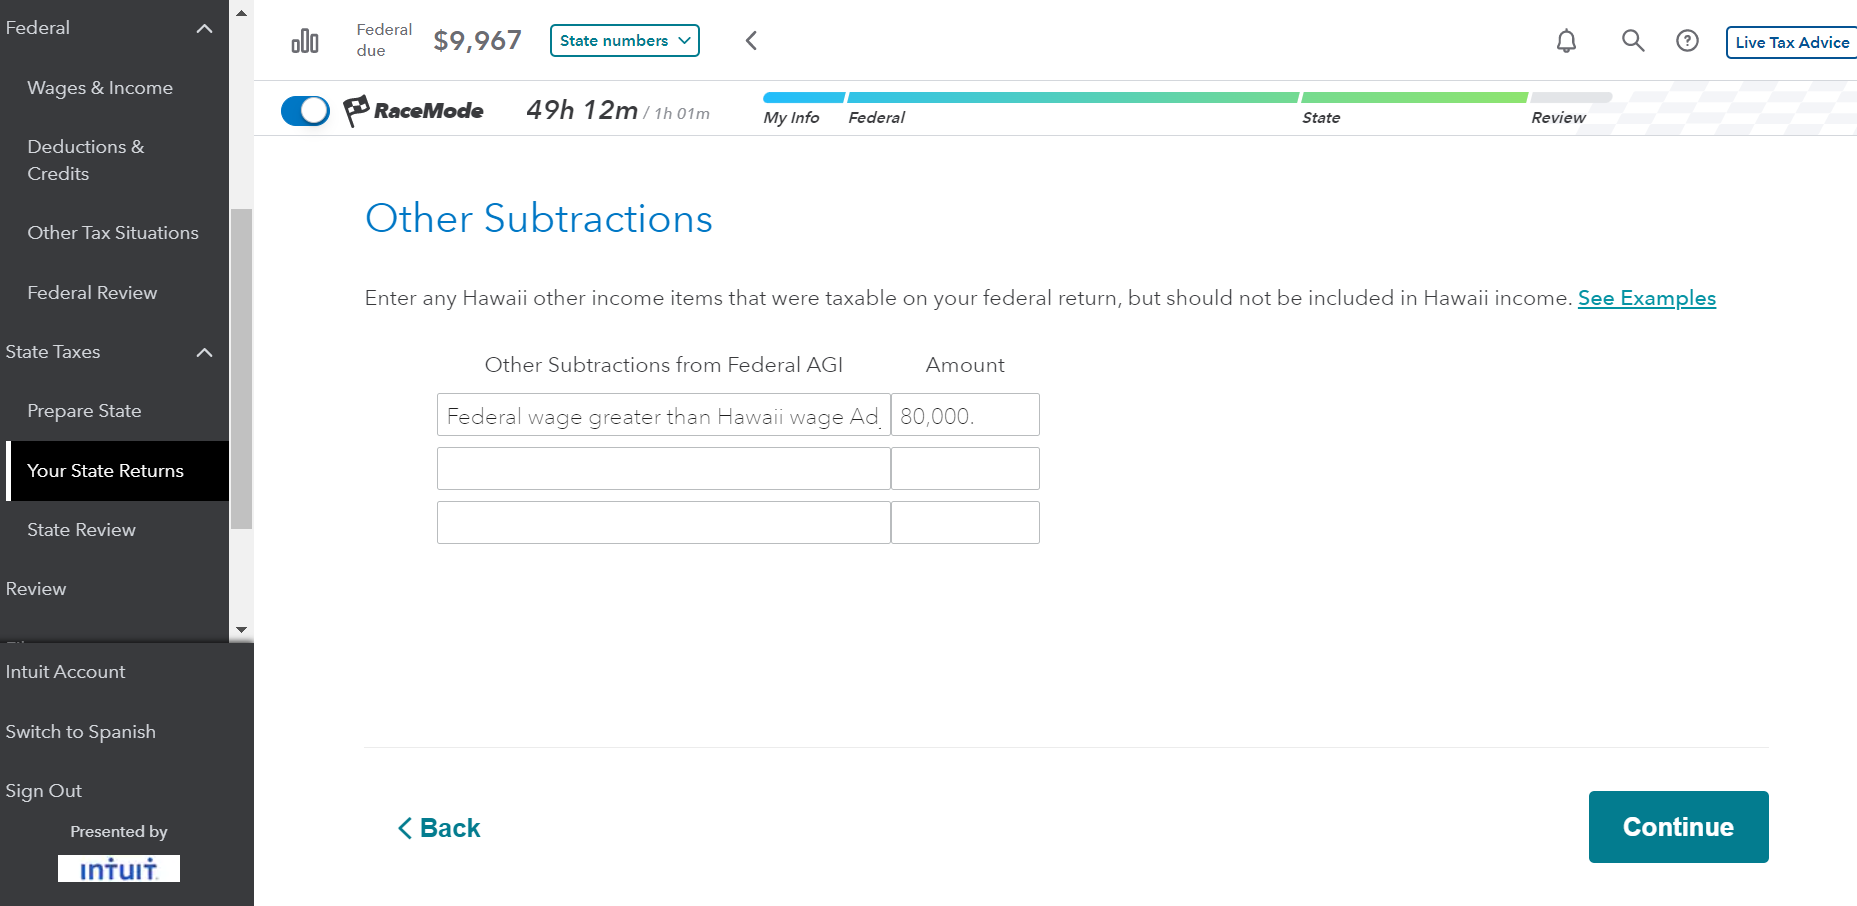
Task: Open State Review in the sidebar
Action: click(81, 530)
